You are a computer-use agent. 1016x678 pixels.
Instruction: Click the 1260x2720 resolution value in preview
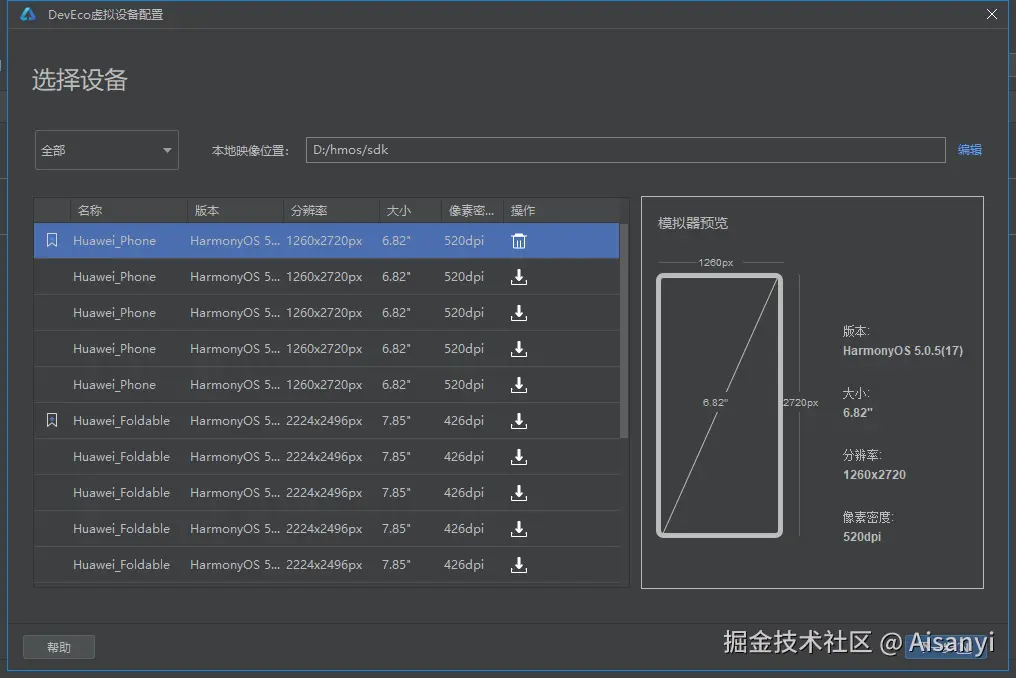pyautogui.click(x=874, y=474)
